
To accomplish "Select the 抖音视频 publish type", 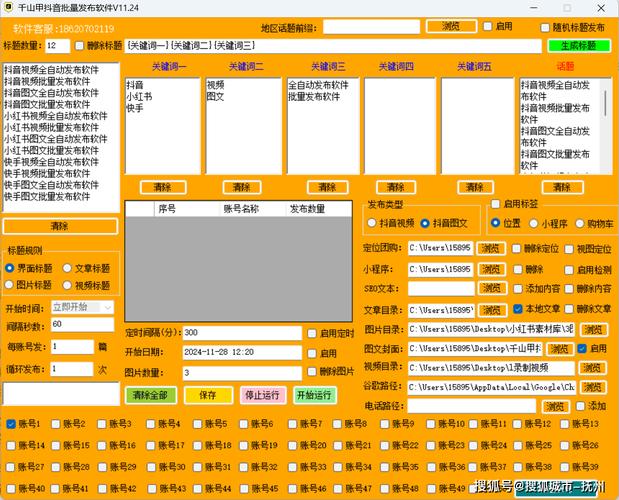I will click(x=373, y=223).
